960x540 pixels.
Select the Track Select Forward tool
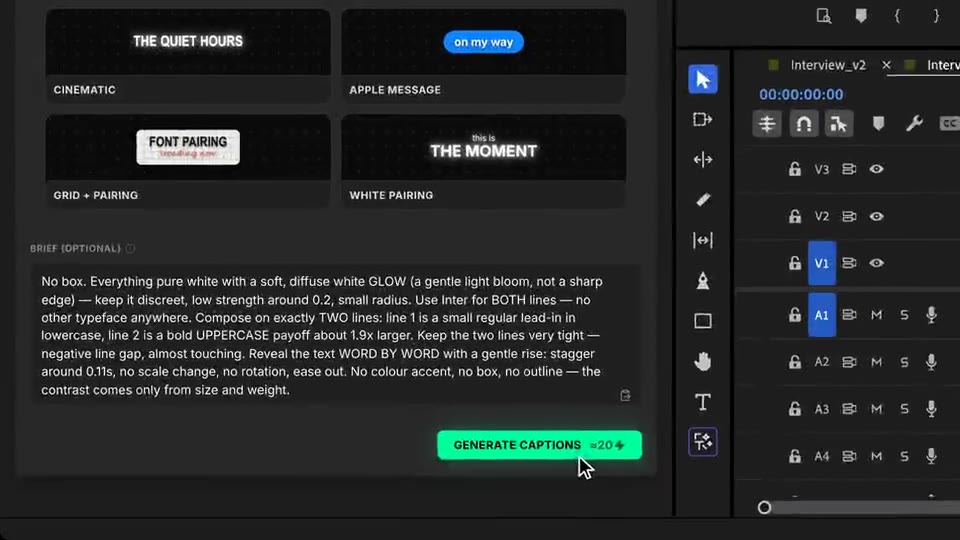point(702,119)
